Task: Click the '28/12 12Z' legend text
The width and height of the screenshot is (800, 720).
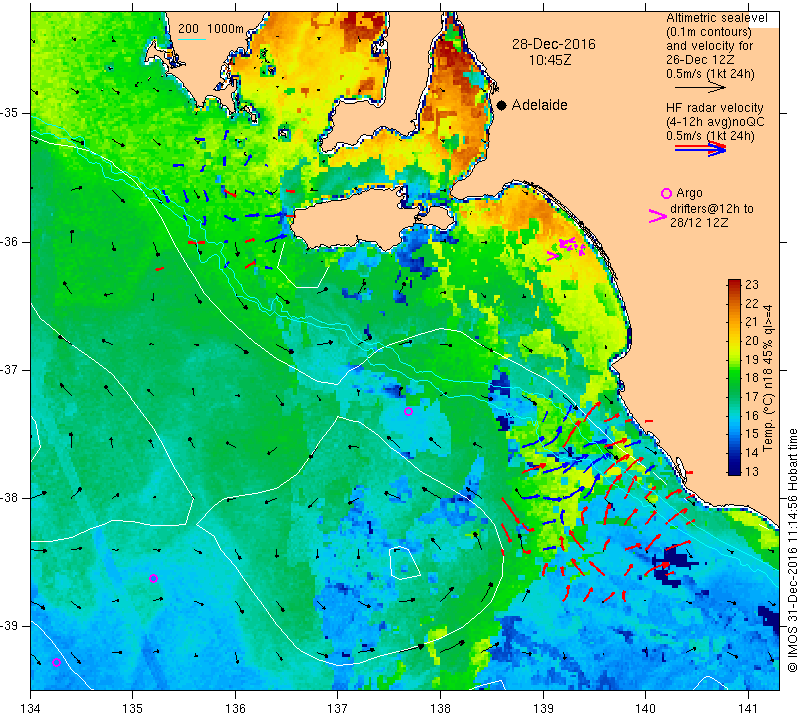Action: [699, 223]
